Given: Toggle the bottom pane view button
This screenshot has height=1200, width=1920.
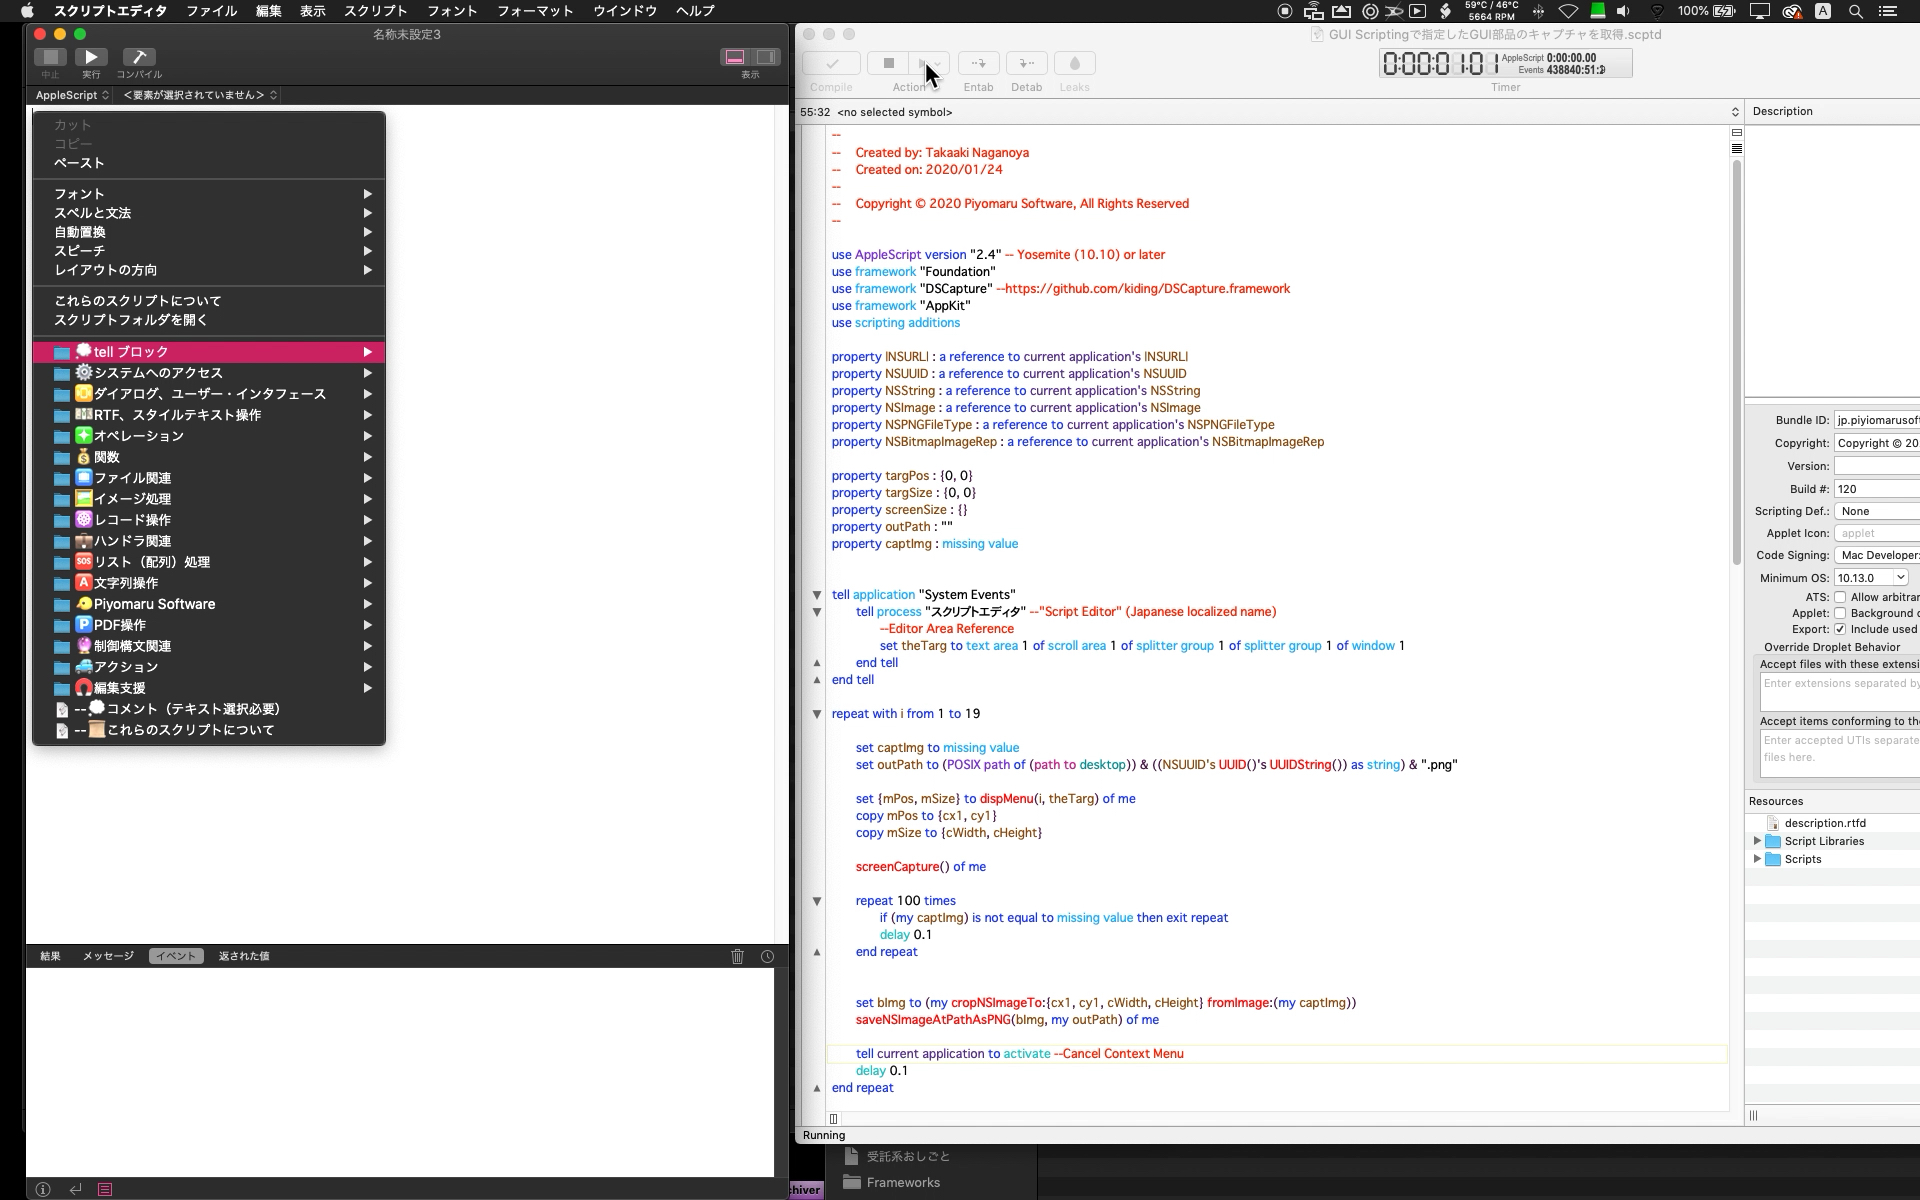Looking at the screenshot, I should (735, 57).
